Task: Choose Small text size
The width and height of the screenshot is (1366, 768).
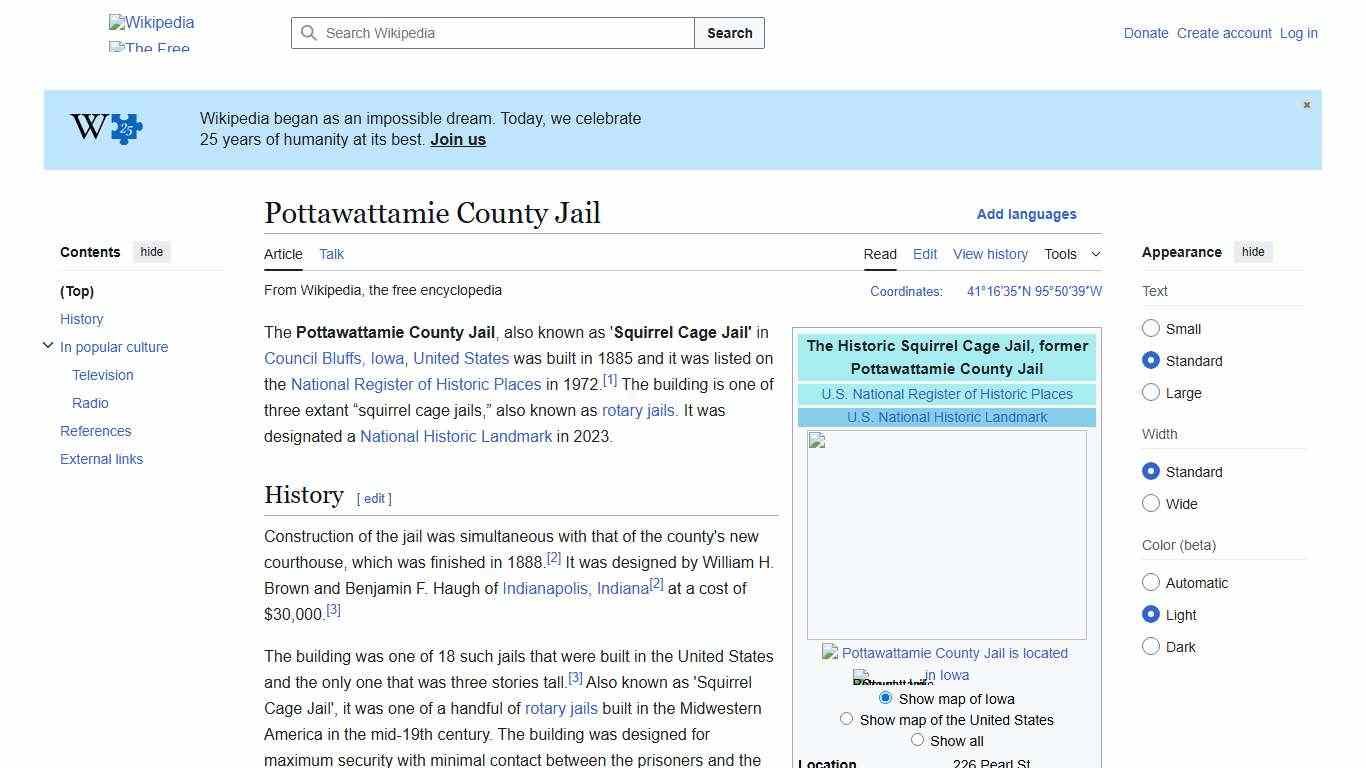Action: [1151, 328]
